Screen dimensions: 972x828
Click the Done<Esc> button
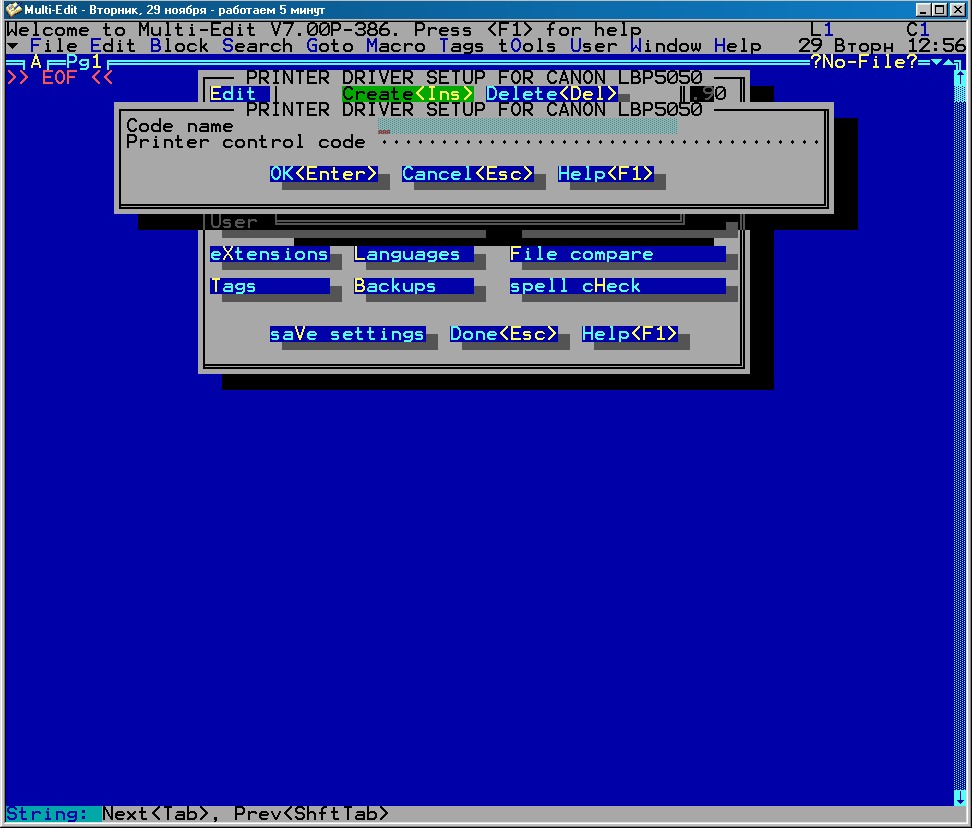(x=503, y=334)
